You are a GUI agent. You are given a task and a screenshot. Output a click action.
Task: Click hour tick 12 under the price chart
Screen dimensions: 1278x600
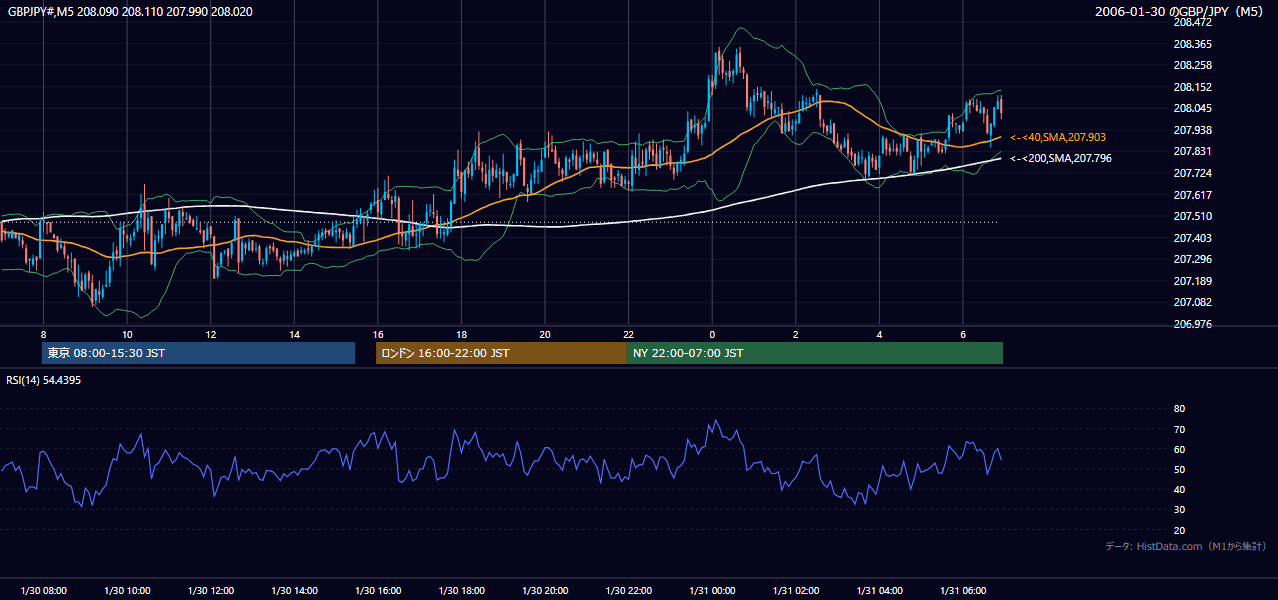(211, 334)
